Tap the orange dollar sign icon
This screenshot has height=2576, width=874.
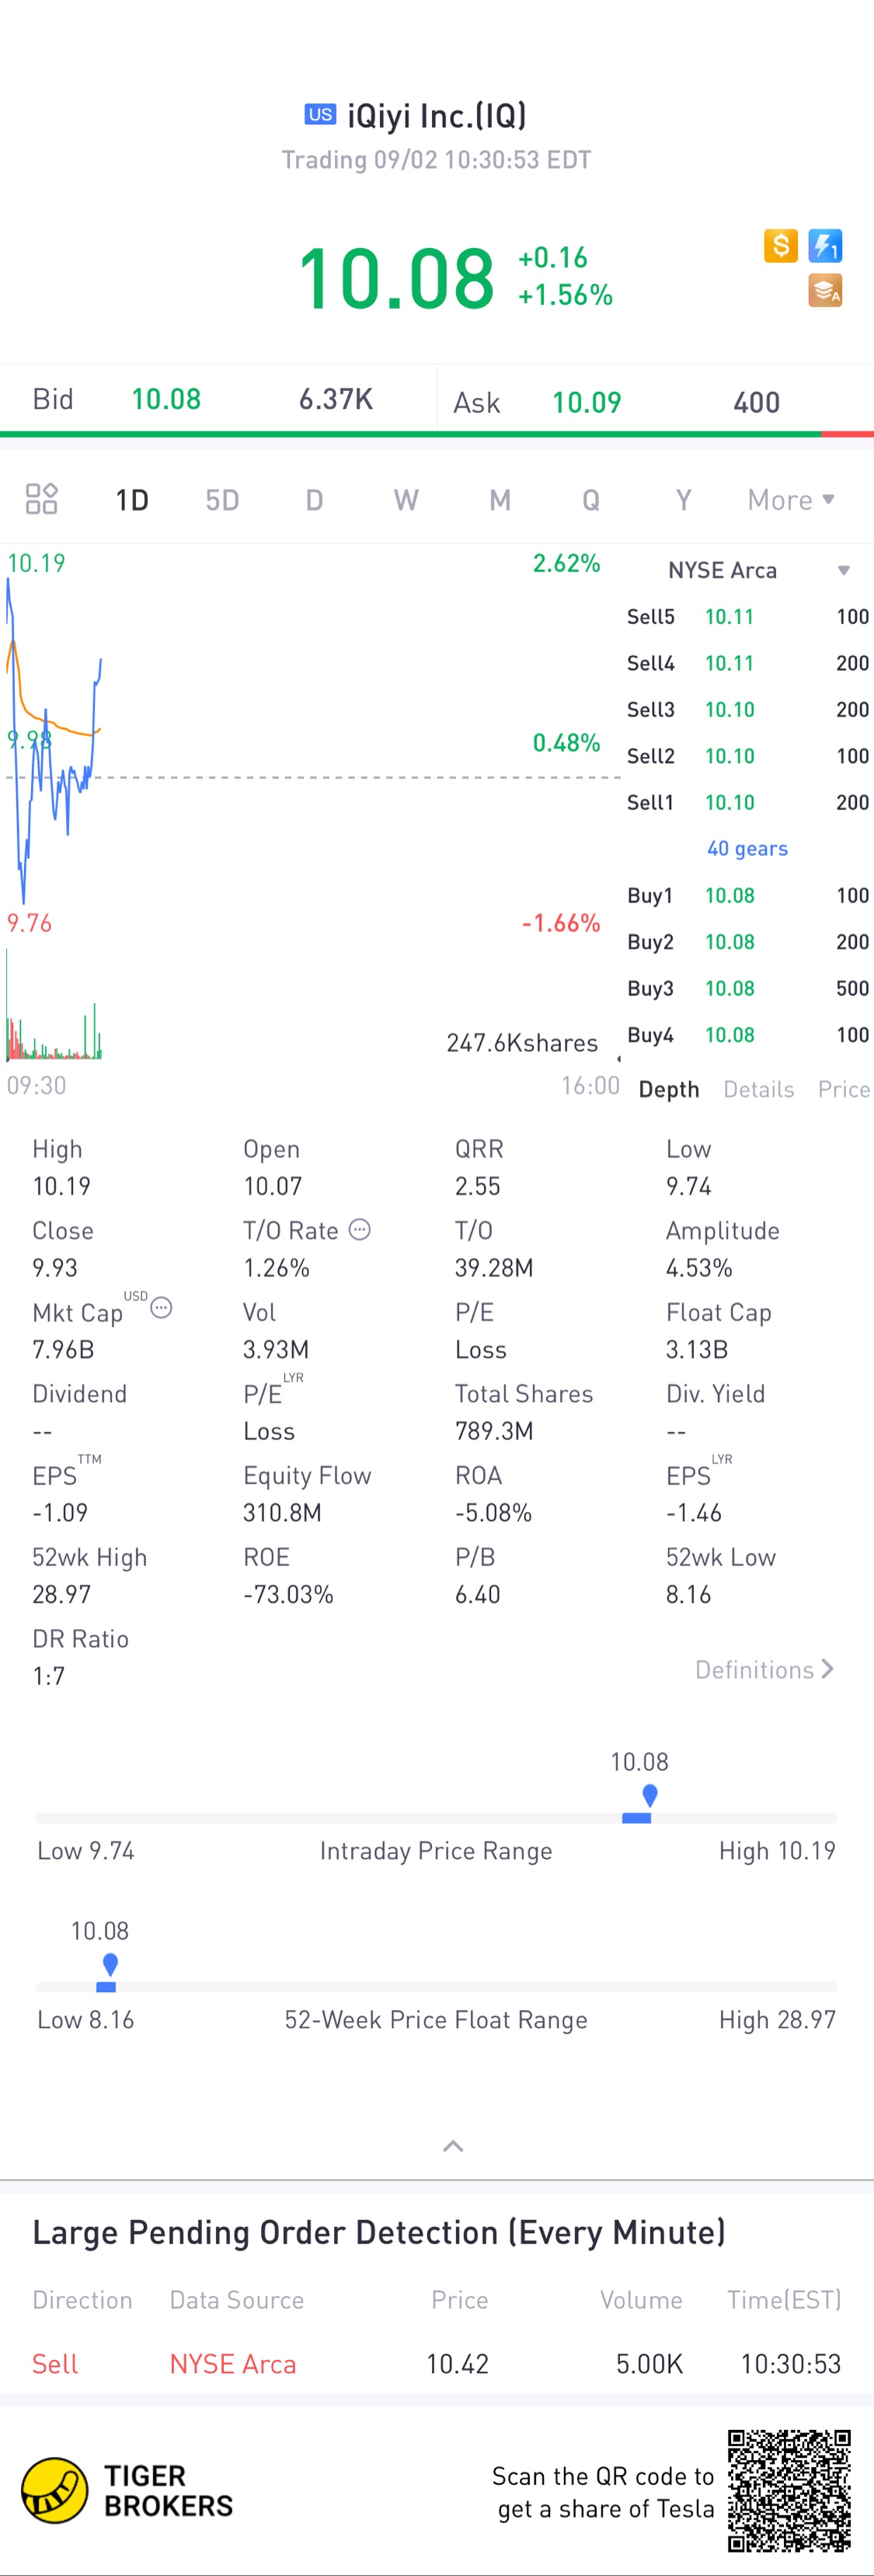point(780,246)
